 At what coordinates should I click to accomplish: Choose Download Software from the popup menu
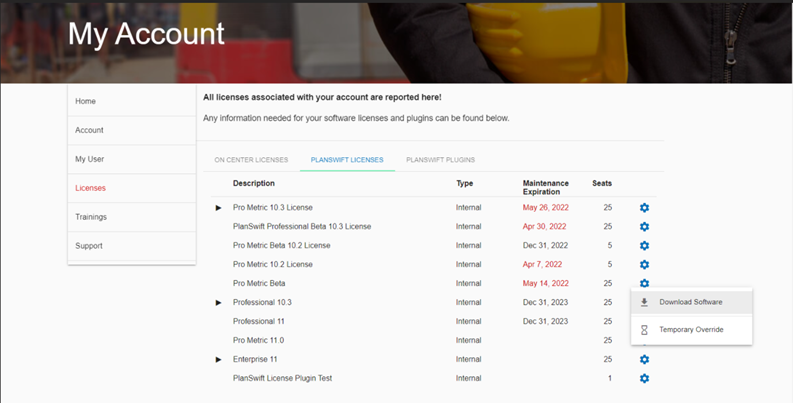click(691, 302)
